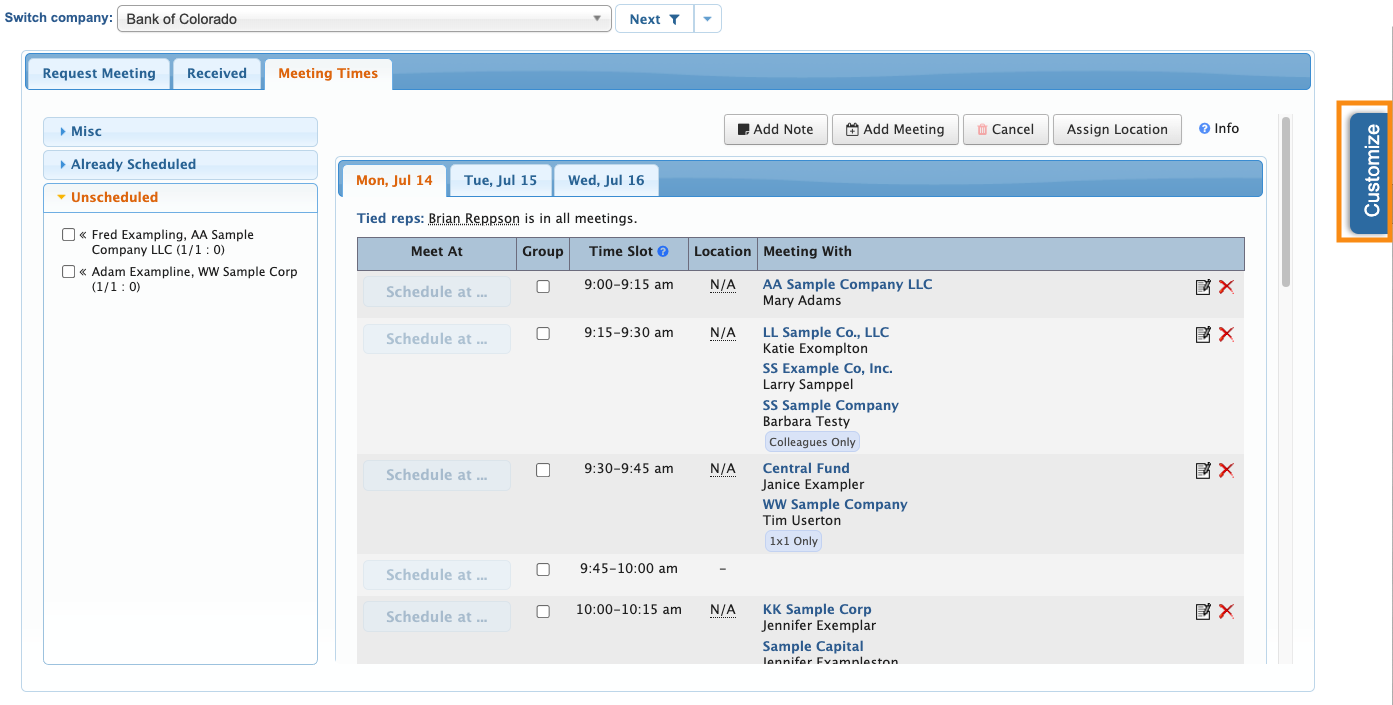Click Schedule at for 10:00-10:15 am

pos(437,617)
